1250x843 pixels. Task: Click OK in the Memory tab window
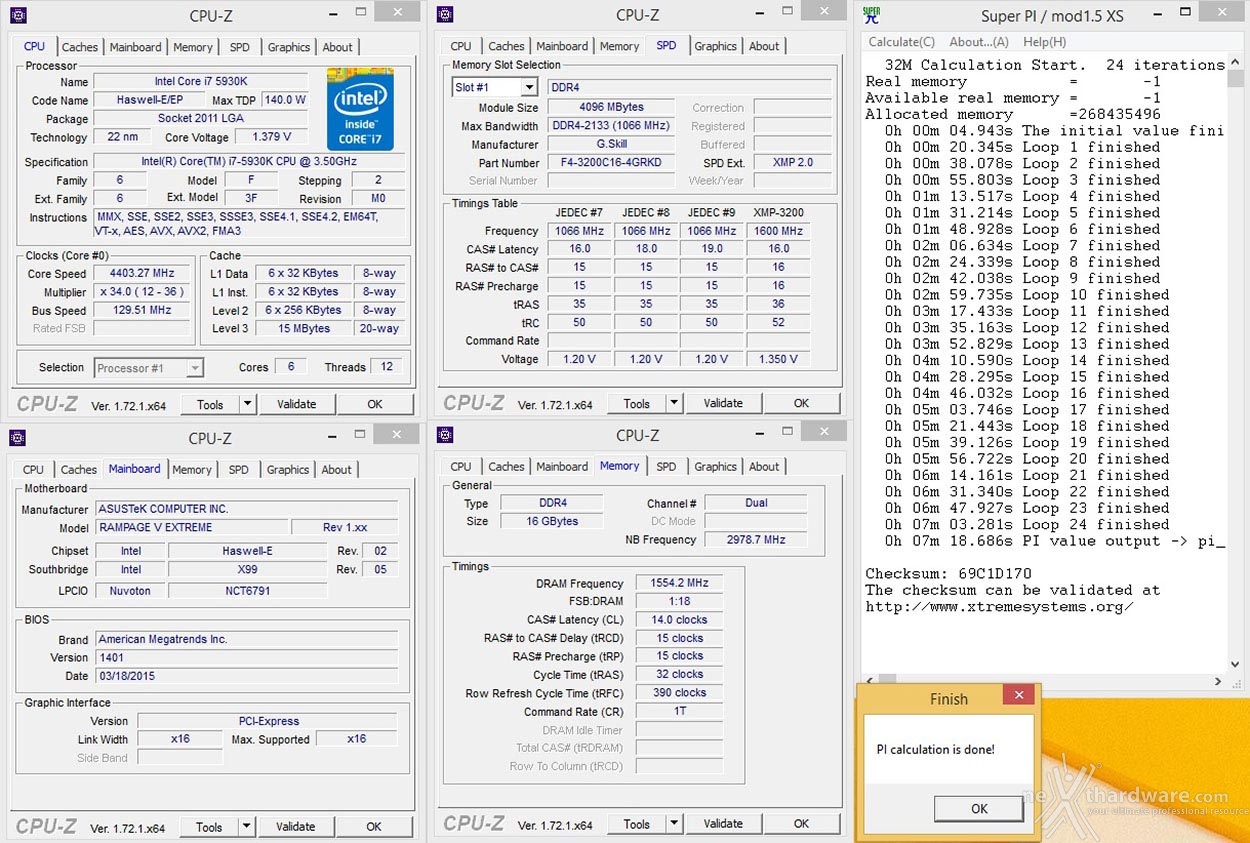801,824
